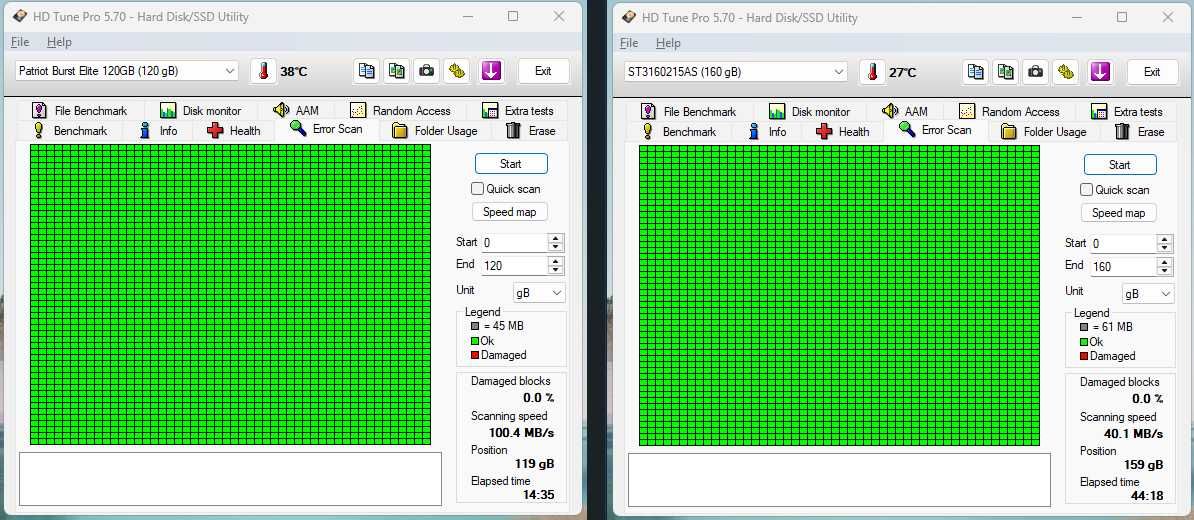Open File menu in Patriot window
Image resolution: width=1194 pixels, height=520 pixels.
[20, 42]
